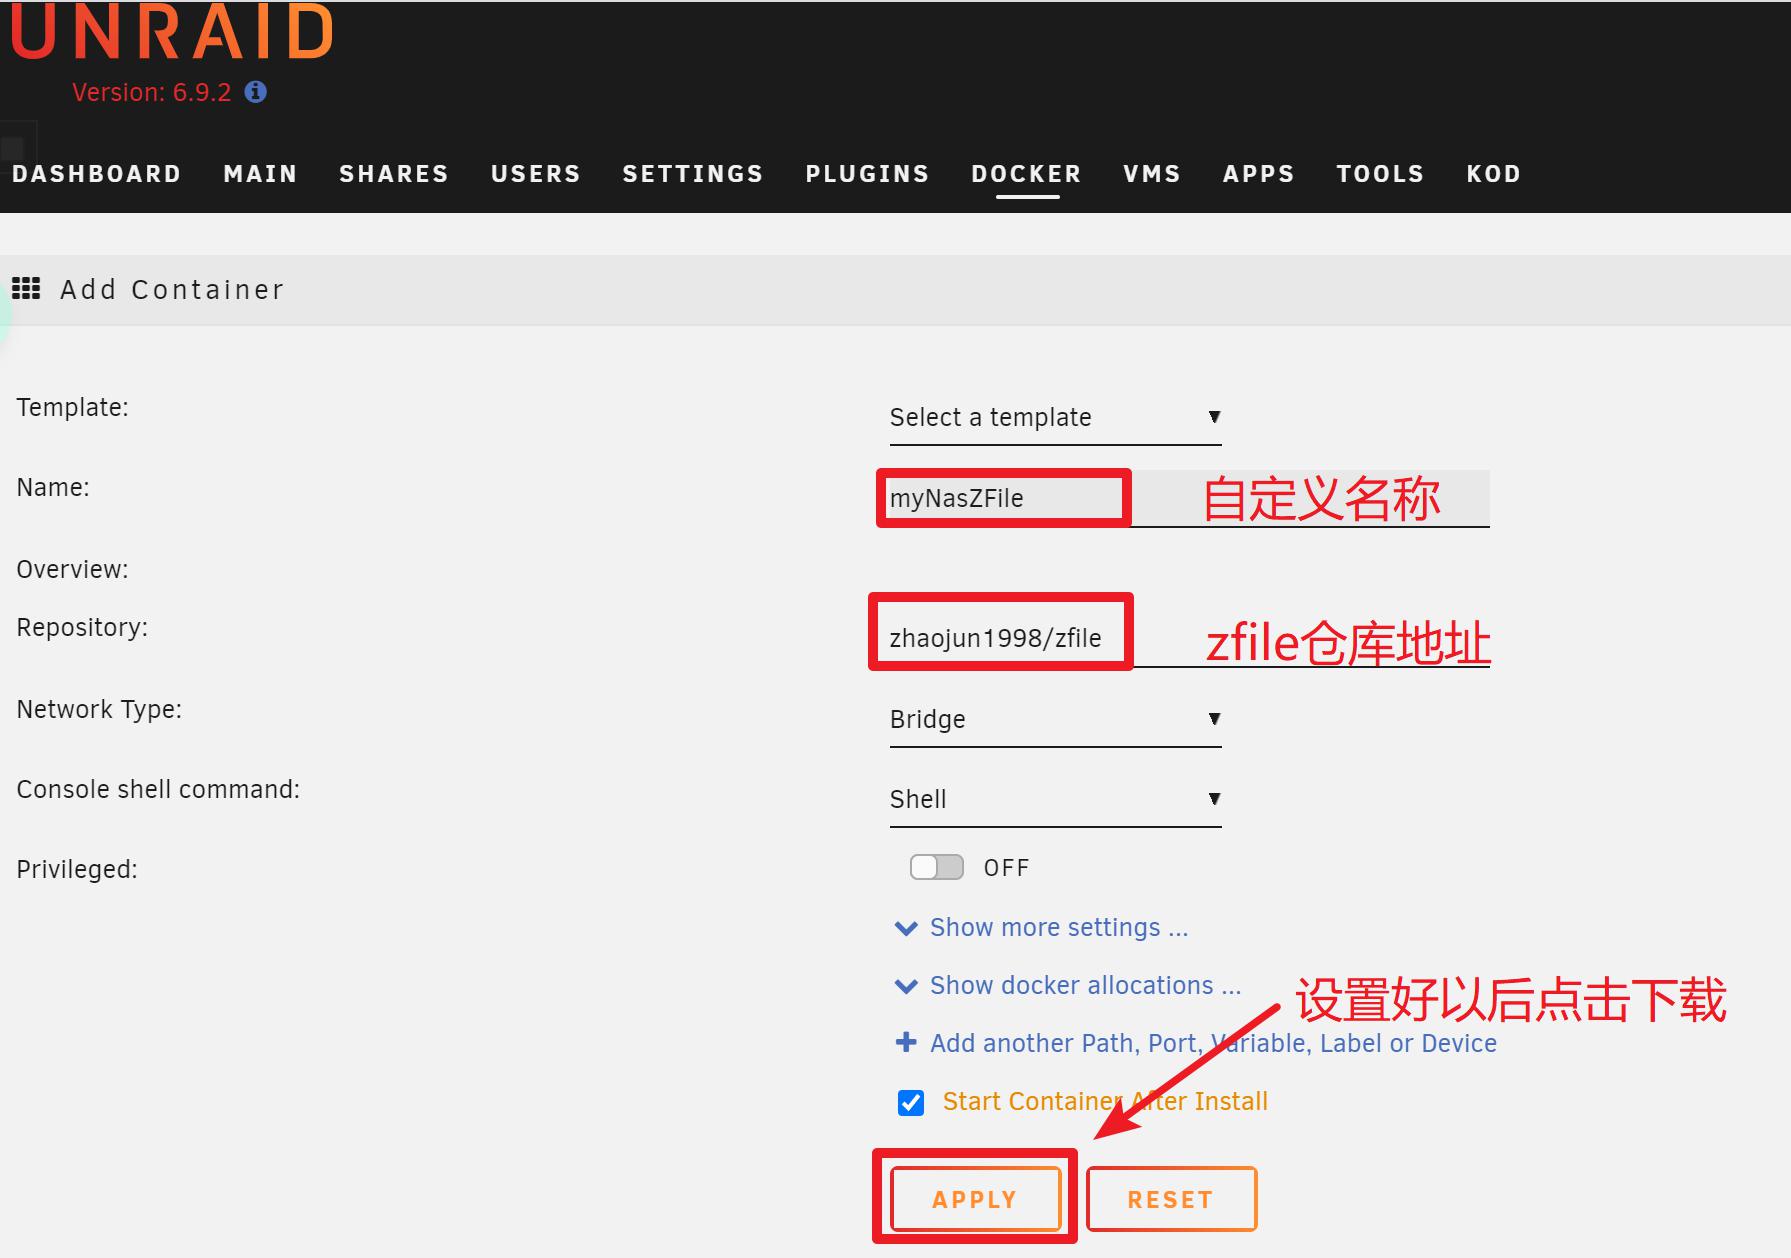1791x1258 pixels.
Task: Open the KOD tab
Action: pos(1493,174)
